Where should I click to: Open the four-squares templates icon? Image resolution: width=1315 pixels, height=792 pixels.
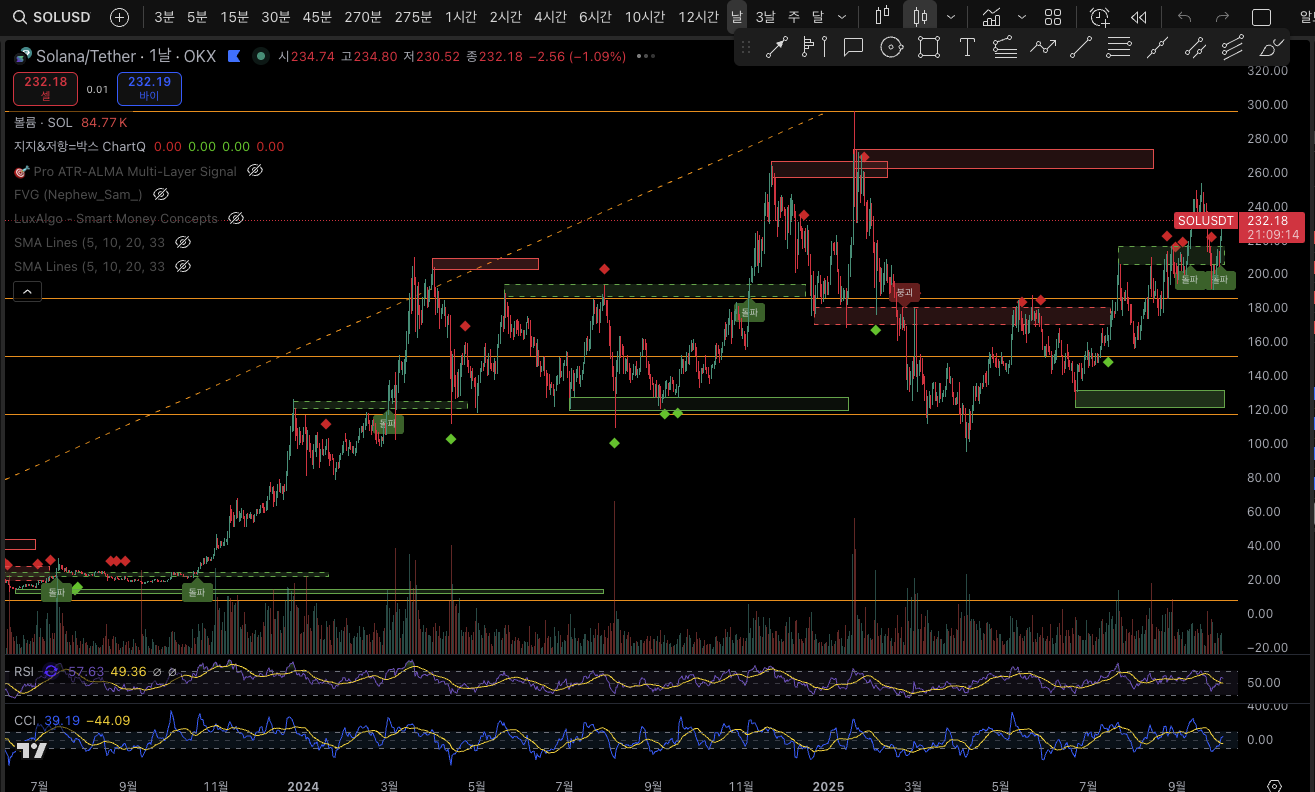click(x=1053, y=17)
